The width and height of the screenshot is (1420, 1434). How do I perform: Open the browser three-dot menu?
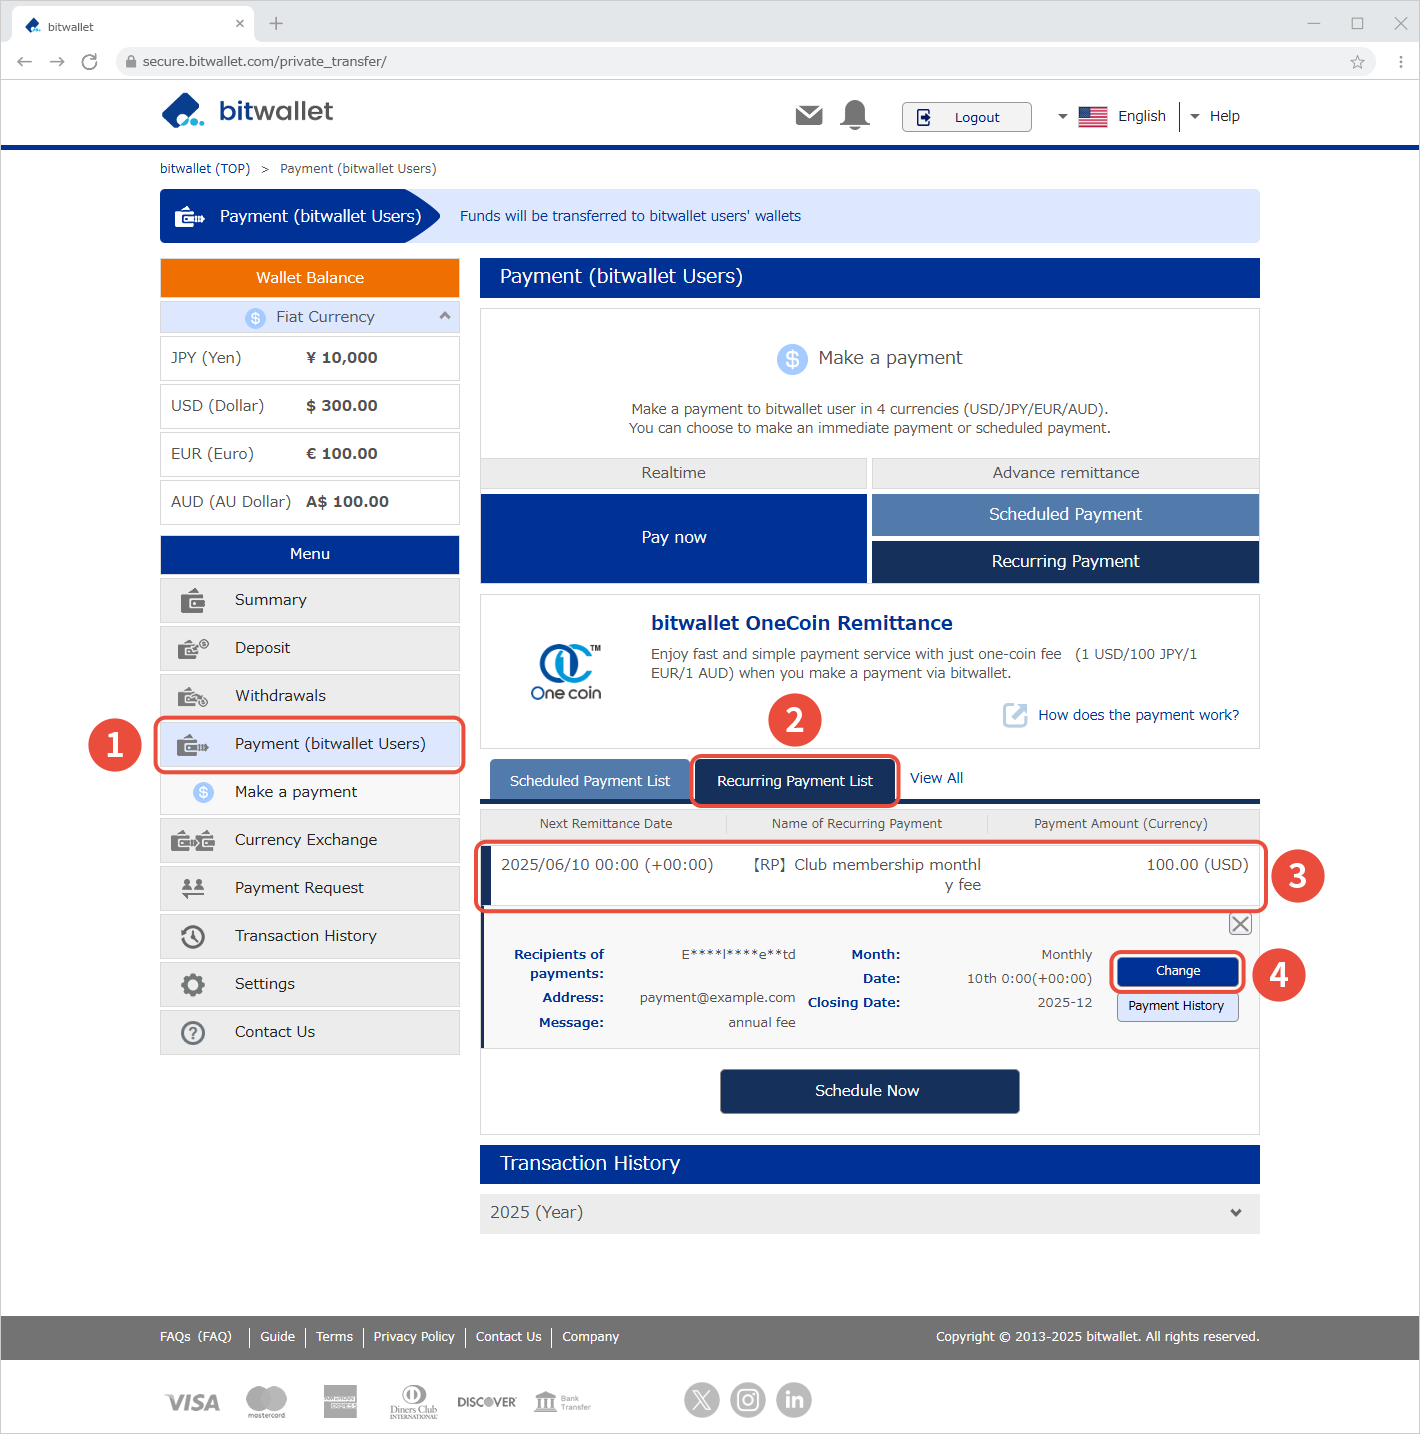(1401, 61)
